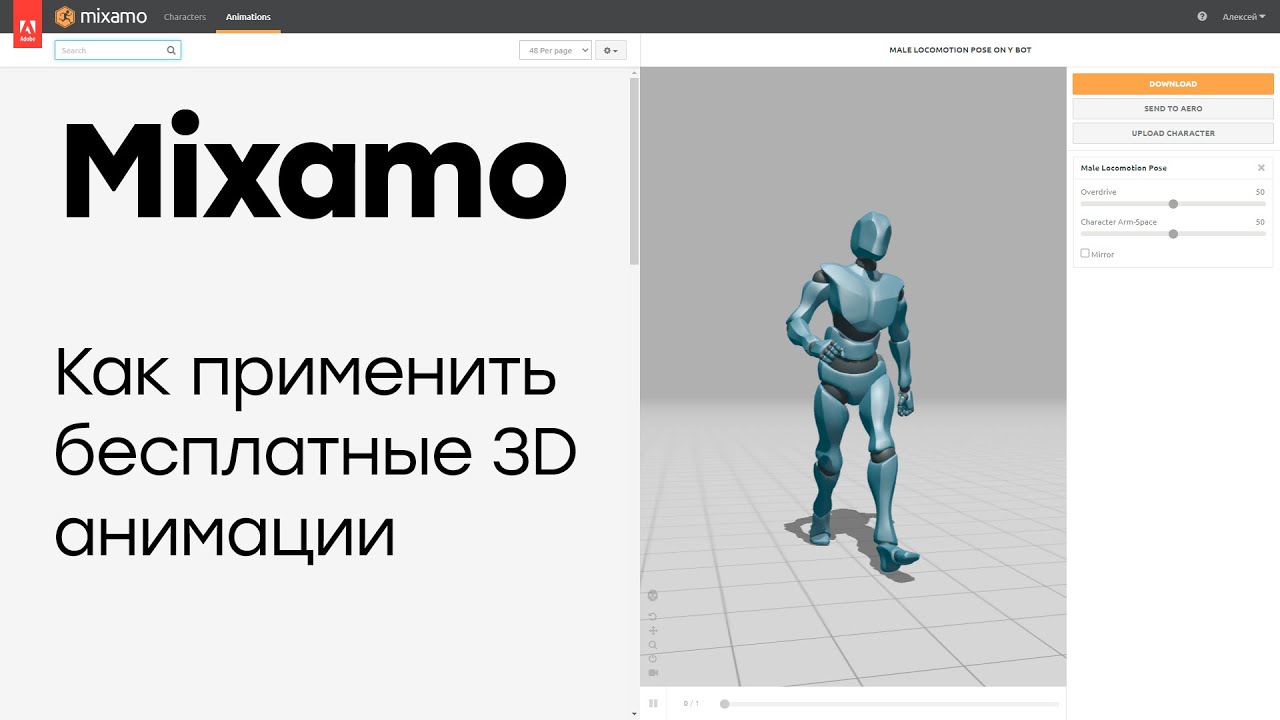1280x720 pixels.
Task: Click the timeline scrubber handle
Action: (725, 704)
